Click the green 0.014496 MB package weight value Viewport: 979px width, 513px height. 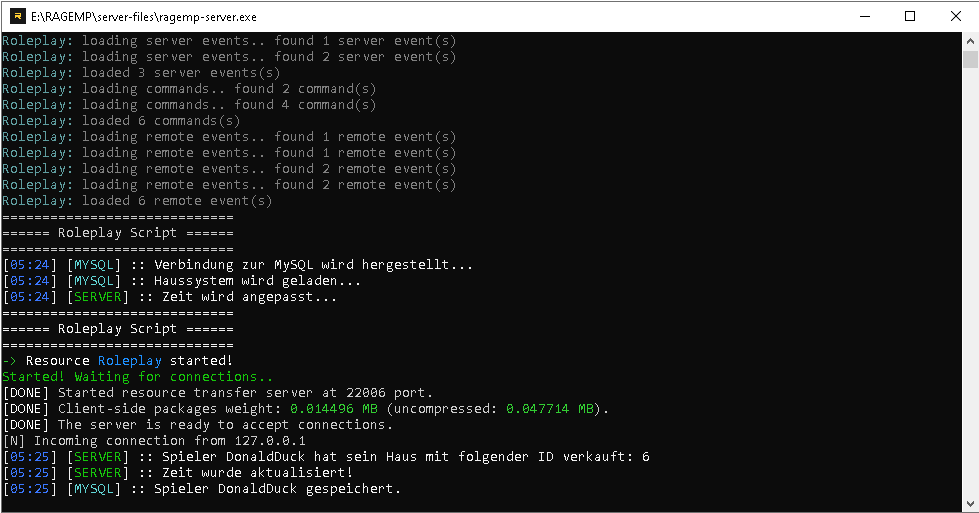pos(334,409)
